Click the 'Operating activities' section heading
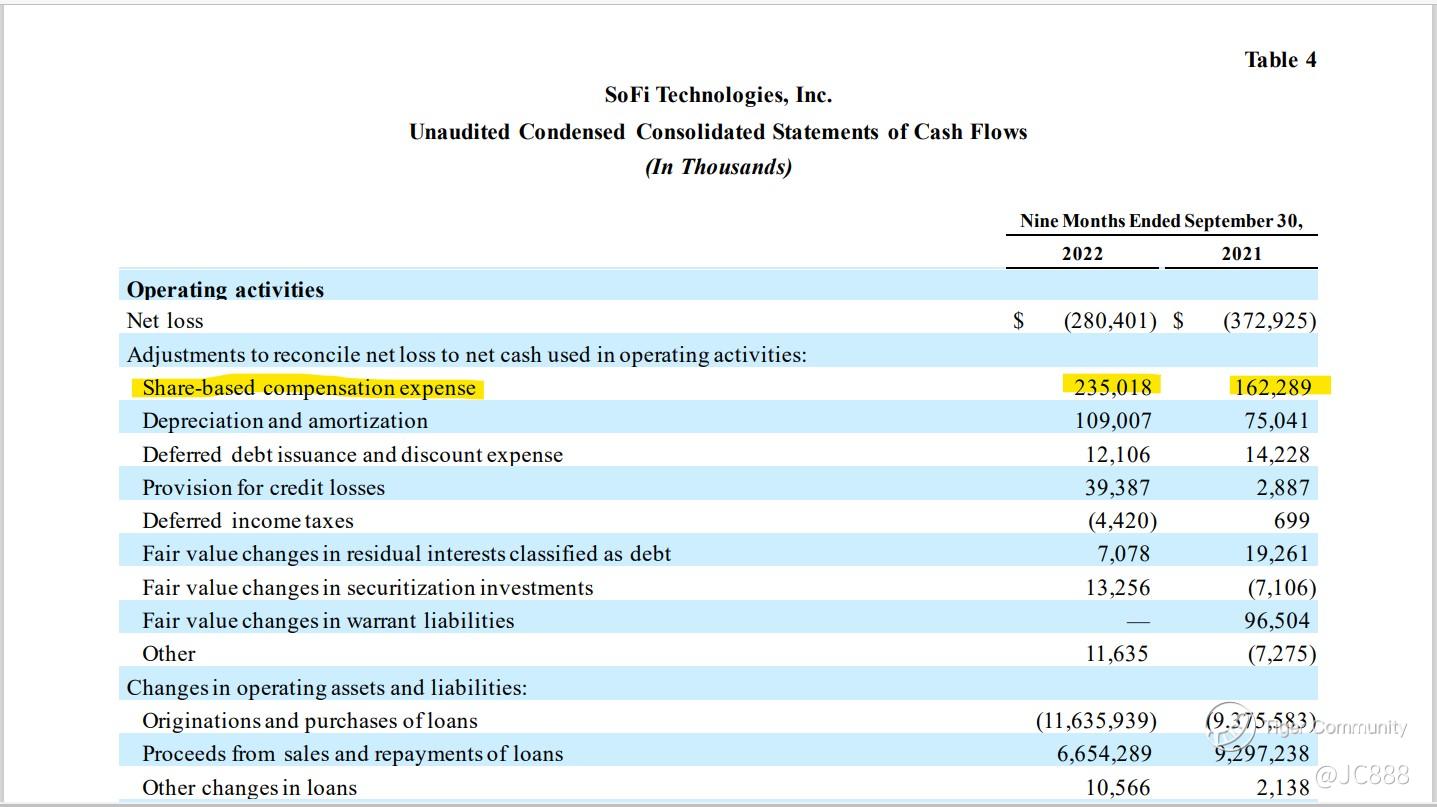Viewport: 1437px width, 807px height. 225,290
